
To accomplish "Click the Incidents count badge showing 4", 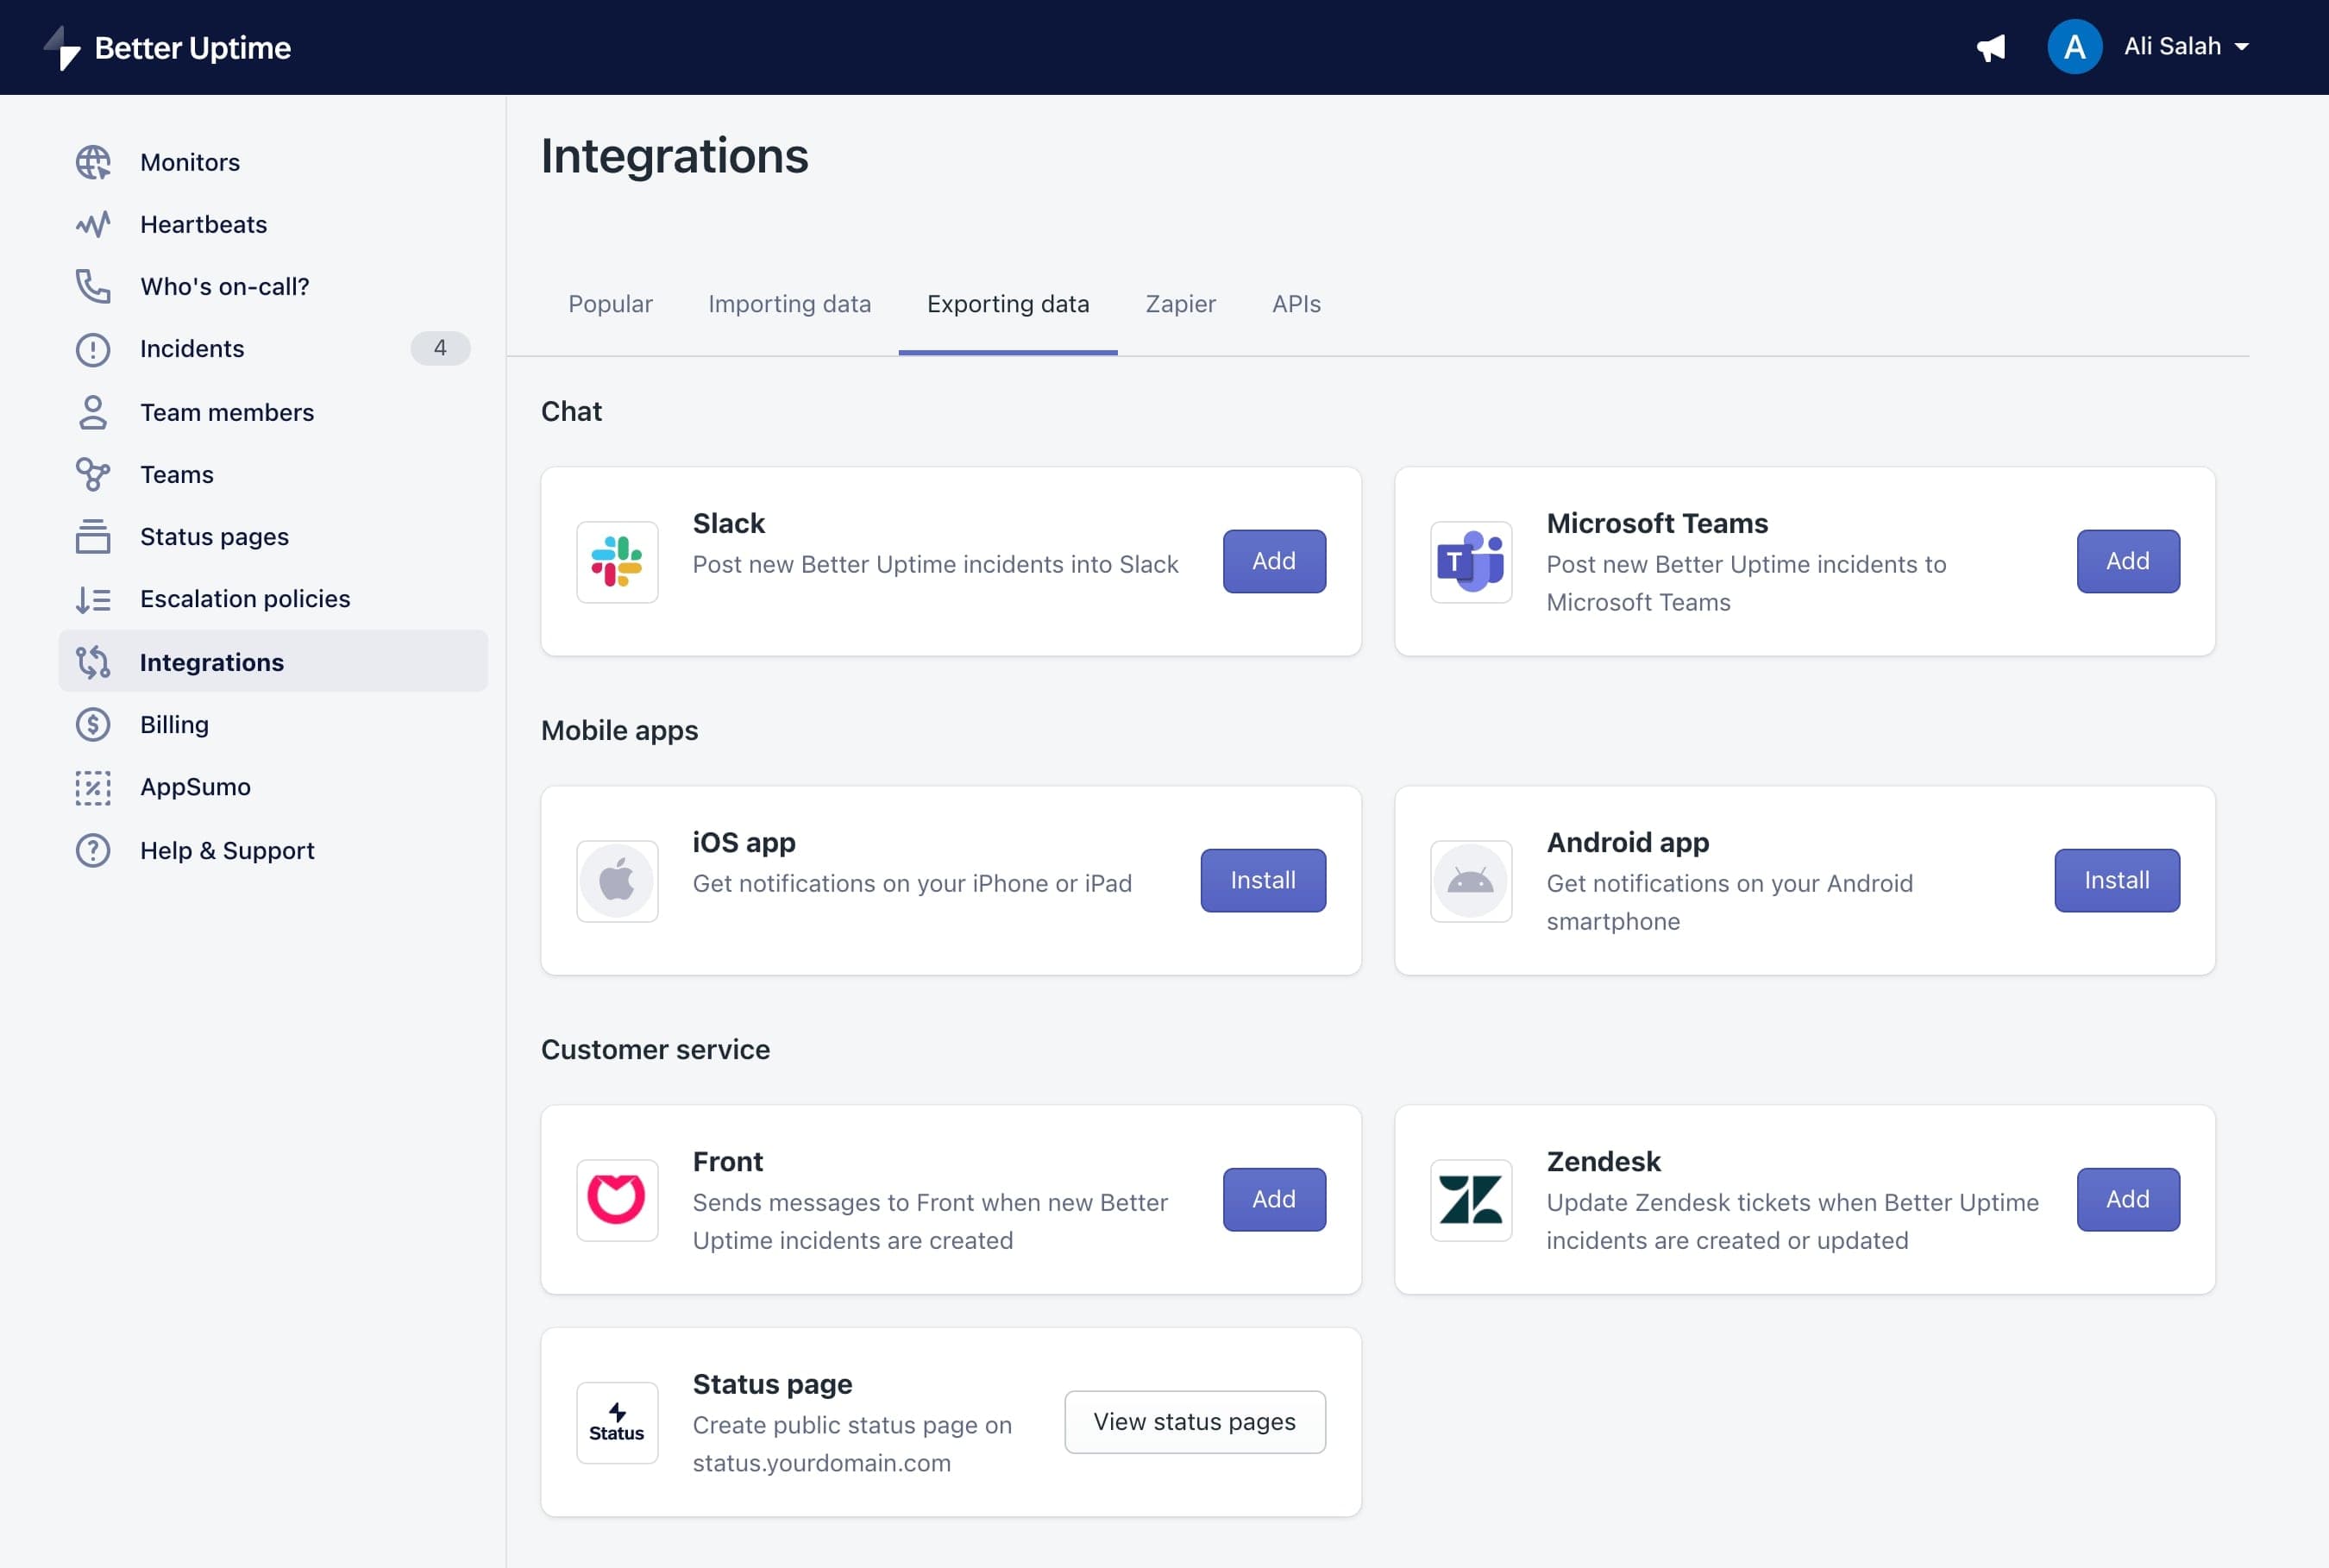I will 440,348.
